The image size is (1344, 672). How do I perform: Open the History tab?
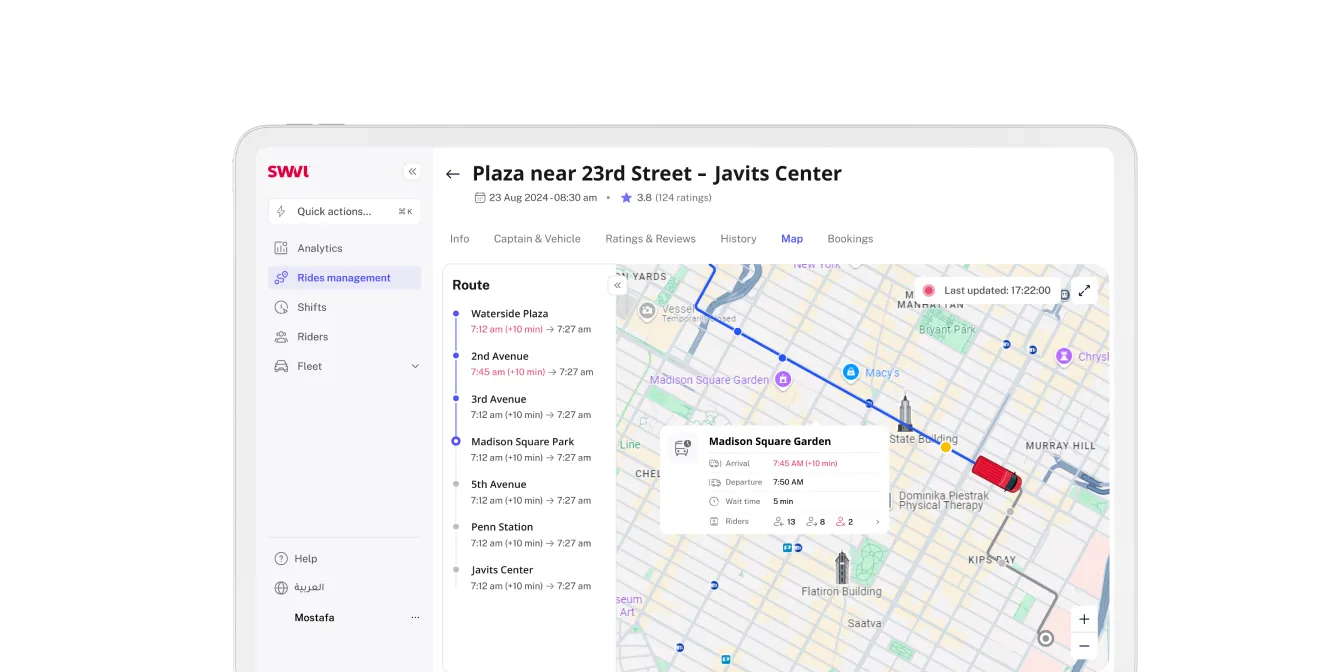tap(738, 239)
